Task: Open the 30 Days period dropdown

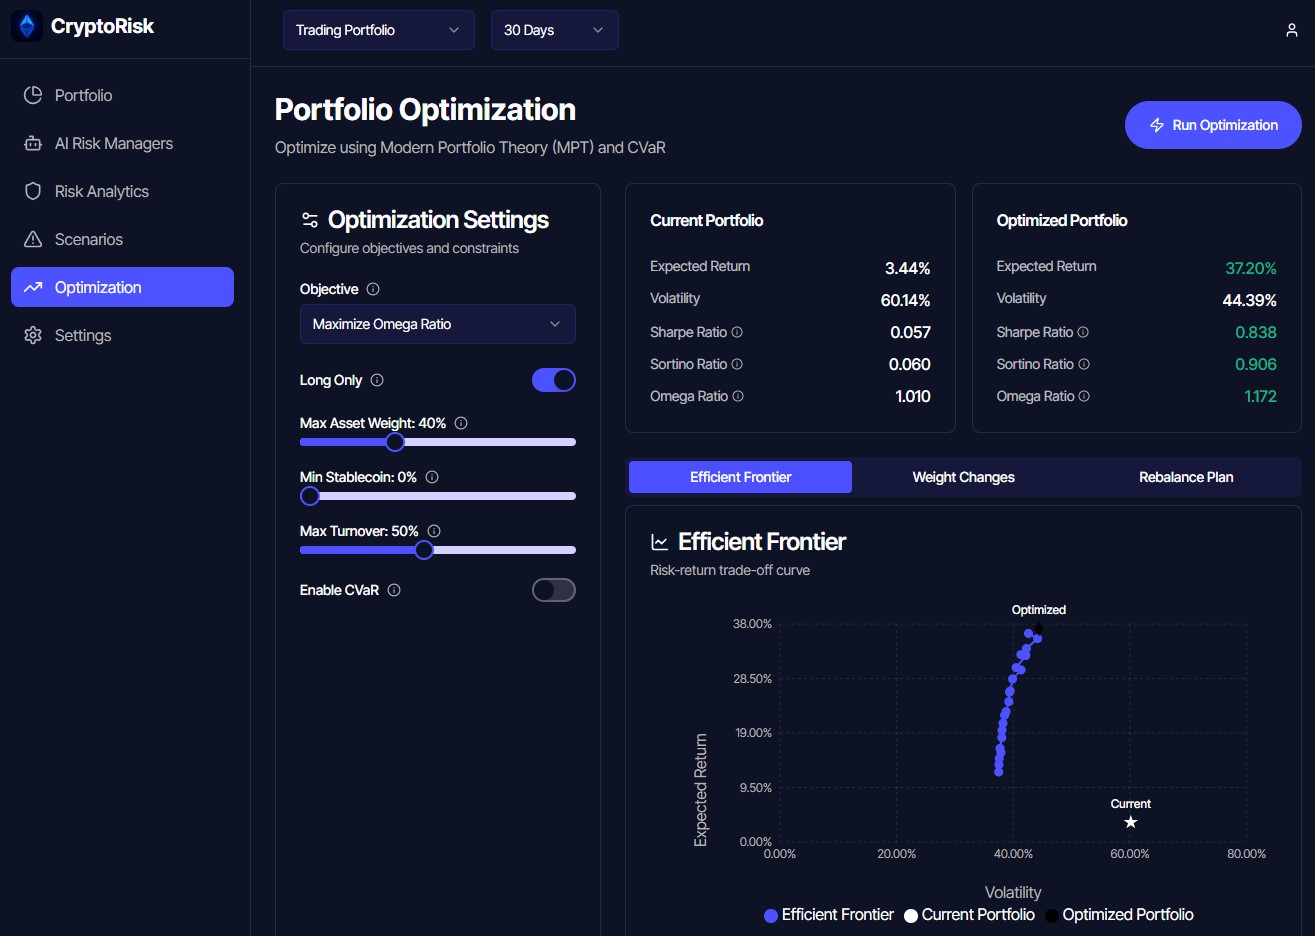Action: 555,30
